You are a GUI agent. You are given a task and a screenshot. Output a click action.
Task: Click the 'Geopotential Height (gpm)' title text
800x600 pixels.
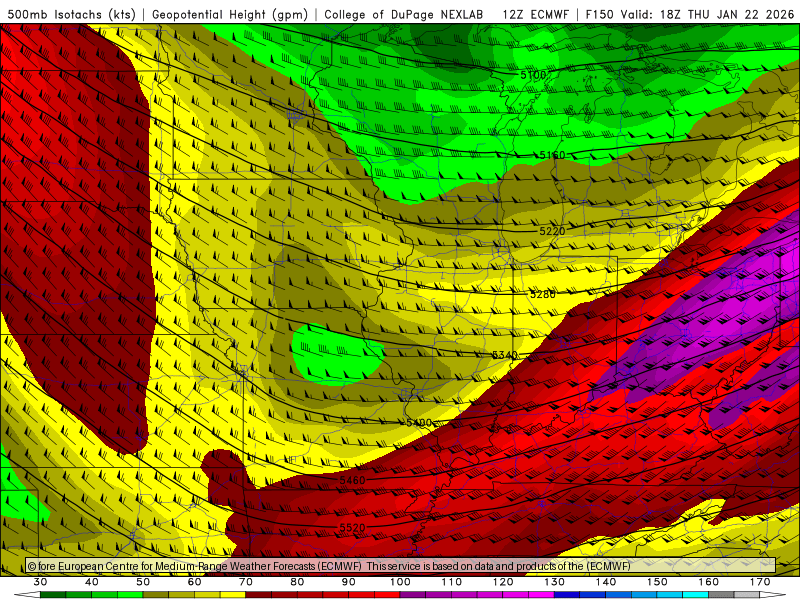point(230,15)
